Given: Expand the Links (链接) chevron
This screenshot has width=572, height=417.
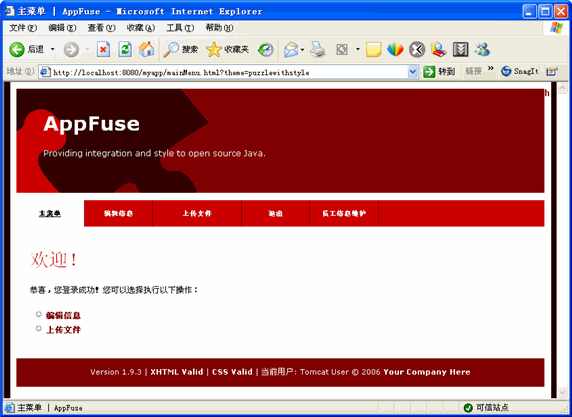Looking at the screenshot, I should [491, 68].
